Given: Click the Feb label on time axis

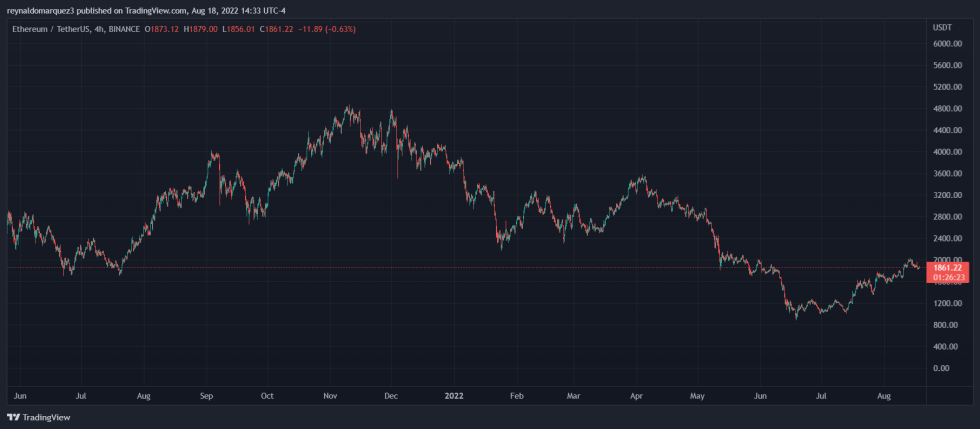Looking at the screenshot, I should (516, 396).
